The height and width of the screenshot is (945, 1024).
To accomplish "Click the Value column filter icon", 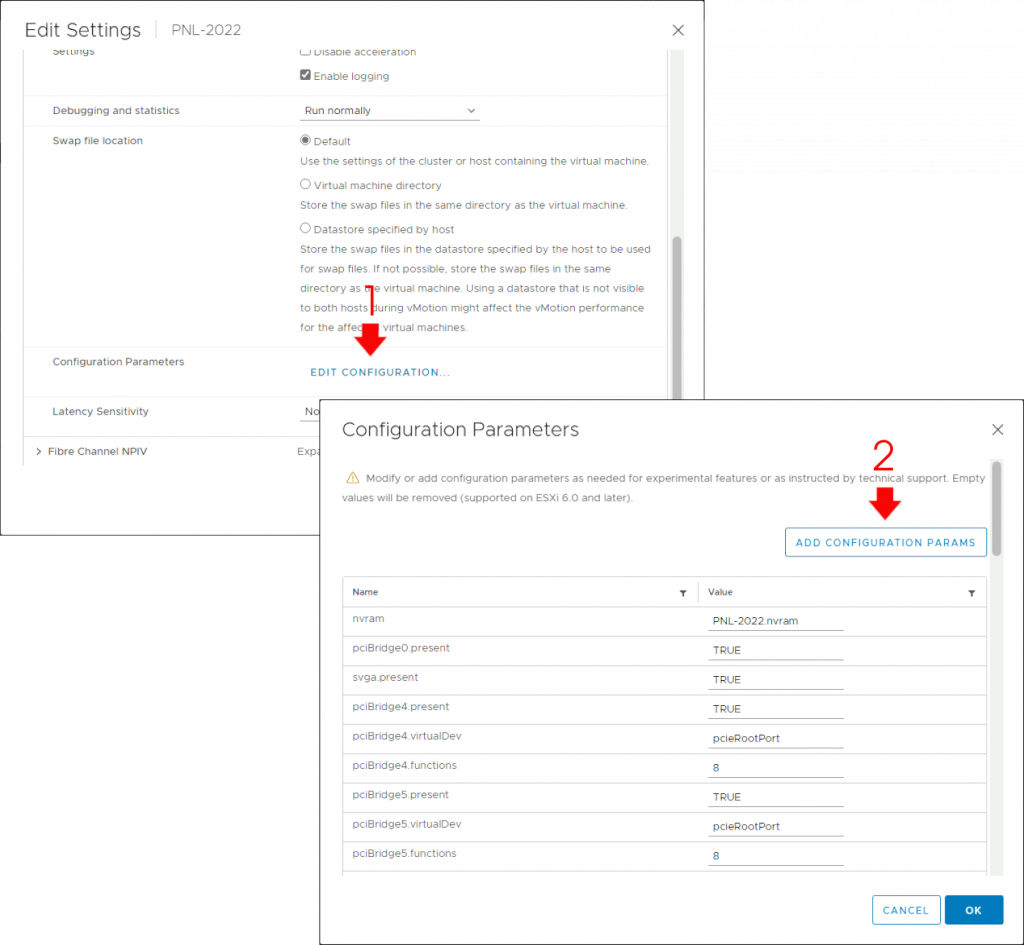I will click(971, 593).
